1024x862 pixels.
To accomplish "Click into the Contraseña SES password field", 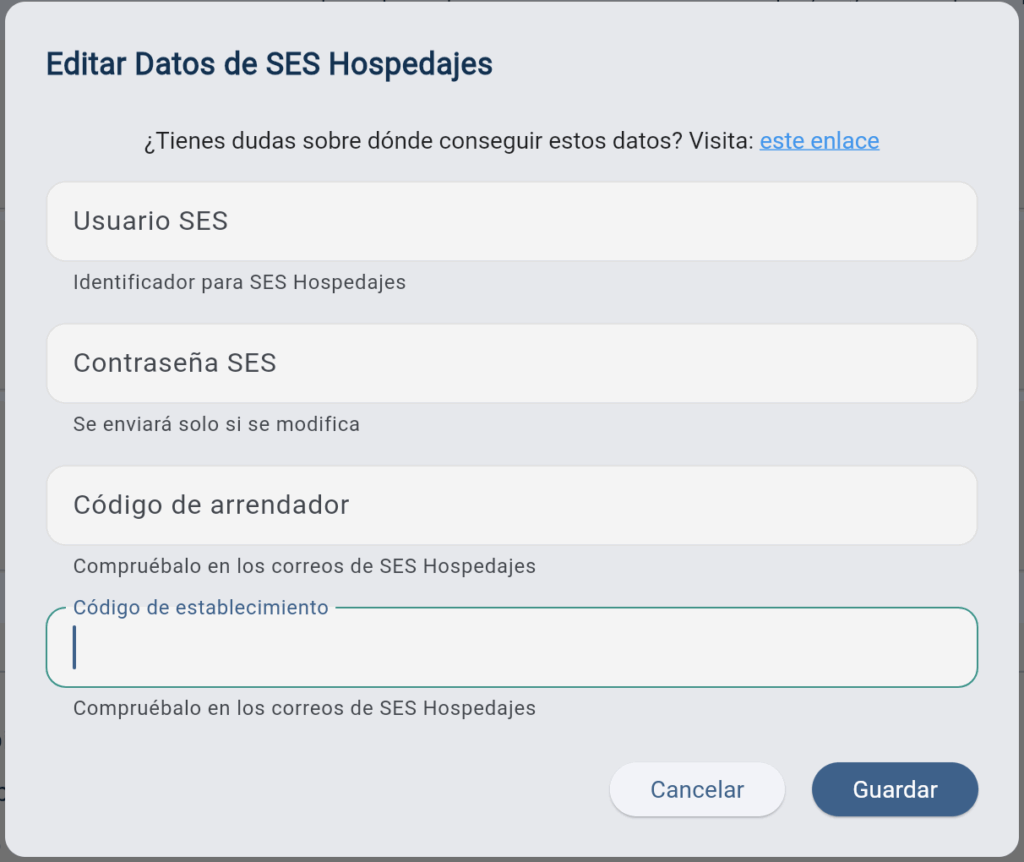I will coord(511,363).
